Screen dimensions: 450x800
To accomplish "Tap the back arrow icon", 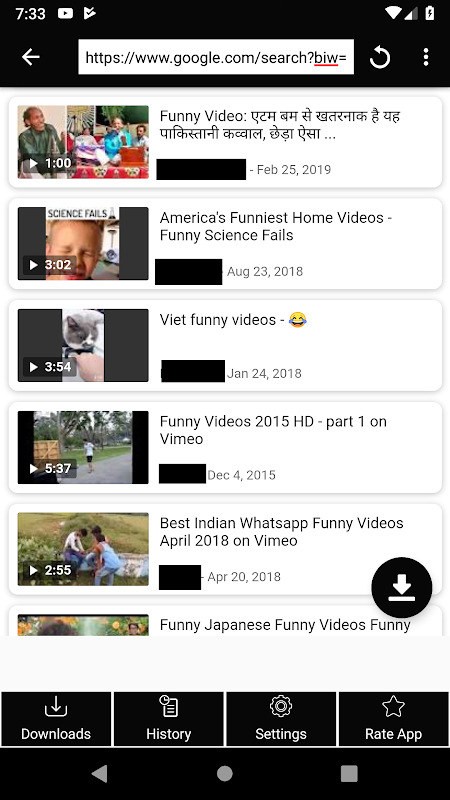I will [31, 57].
